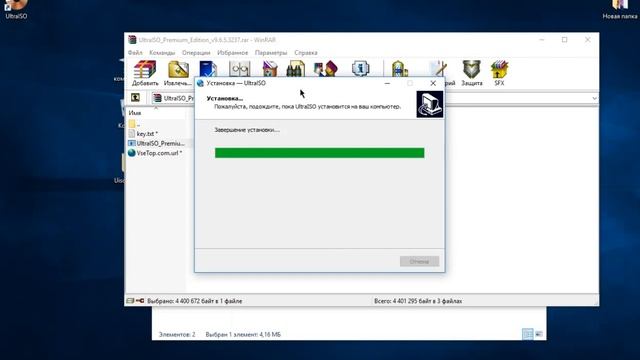
Task: Click the Info icon in WinRAR toolbar
Action: point(360,68)
